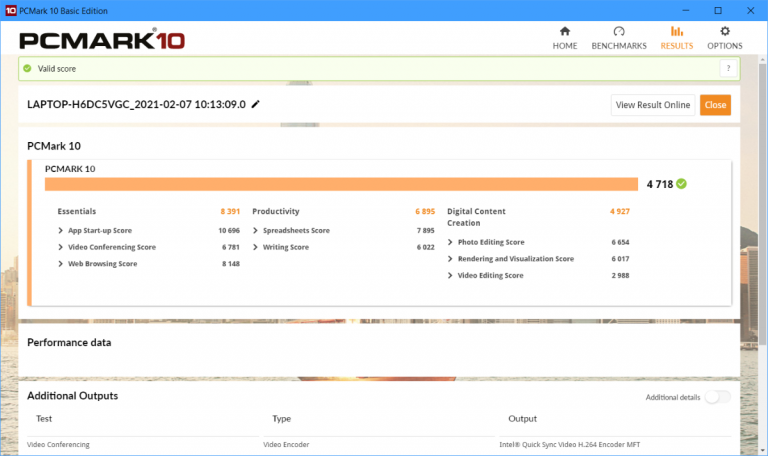Expand Rendering and Visualization Score
768x456 pixels.
click(x=451, y=259)
